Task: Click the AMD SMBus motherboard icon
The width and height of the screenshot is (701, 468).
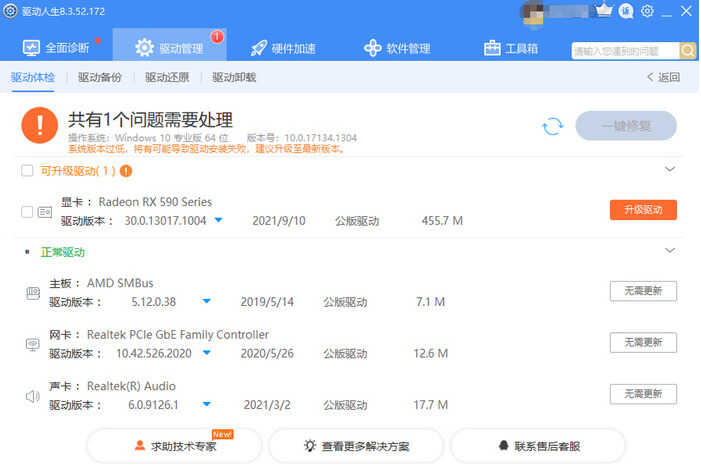Action: point(32,293)
